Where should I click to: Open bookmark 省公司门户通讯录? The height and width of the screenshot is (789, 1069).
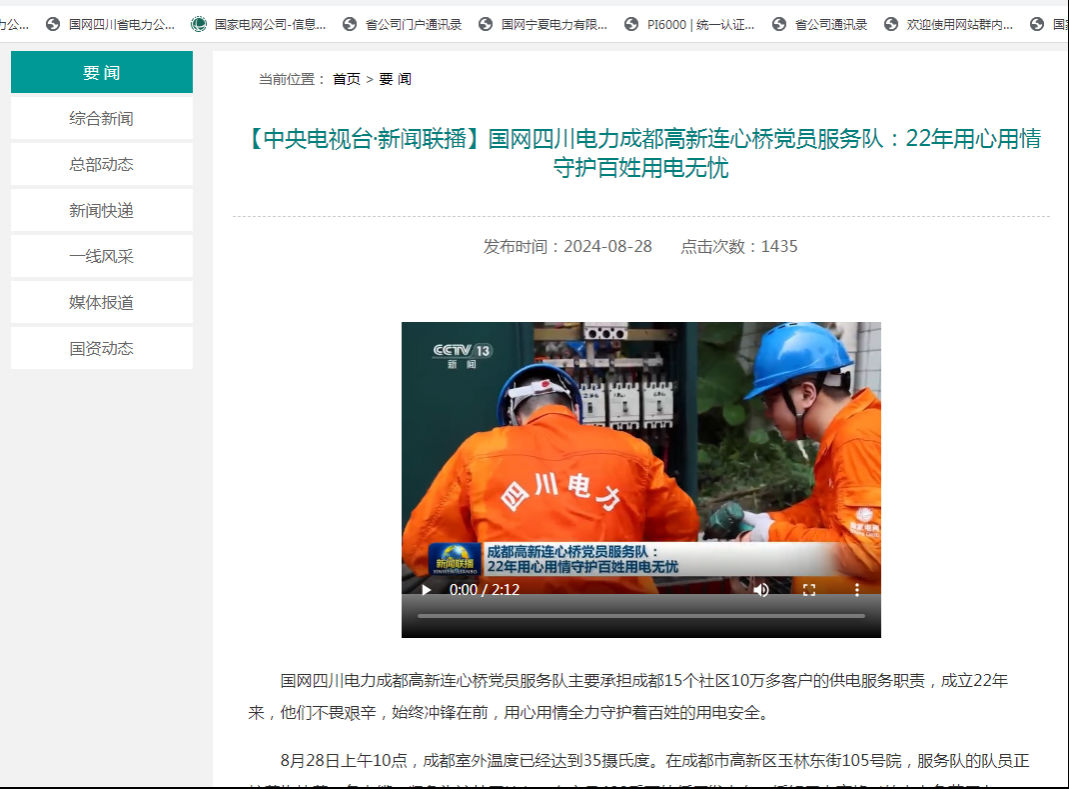pyautogui.click(x=402, y=25)
